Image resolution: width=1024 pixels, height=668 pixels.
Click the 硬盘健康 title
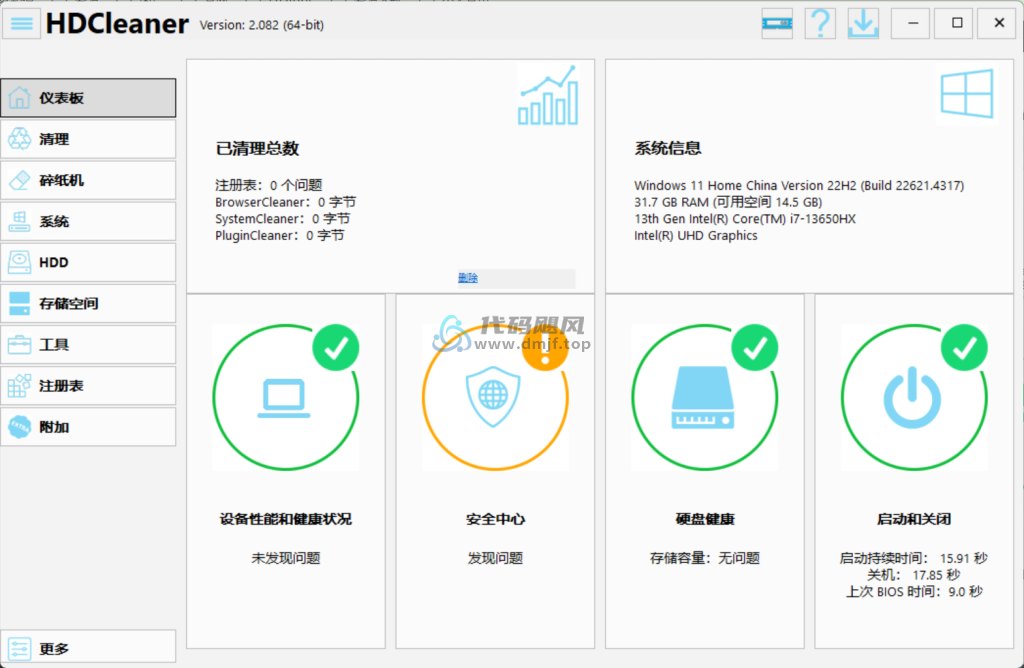tap(705, 519)
